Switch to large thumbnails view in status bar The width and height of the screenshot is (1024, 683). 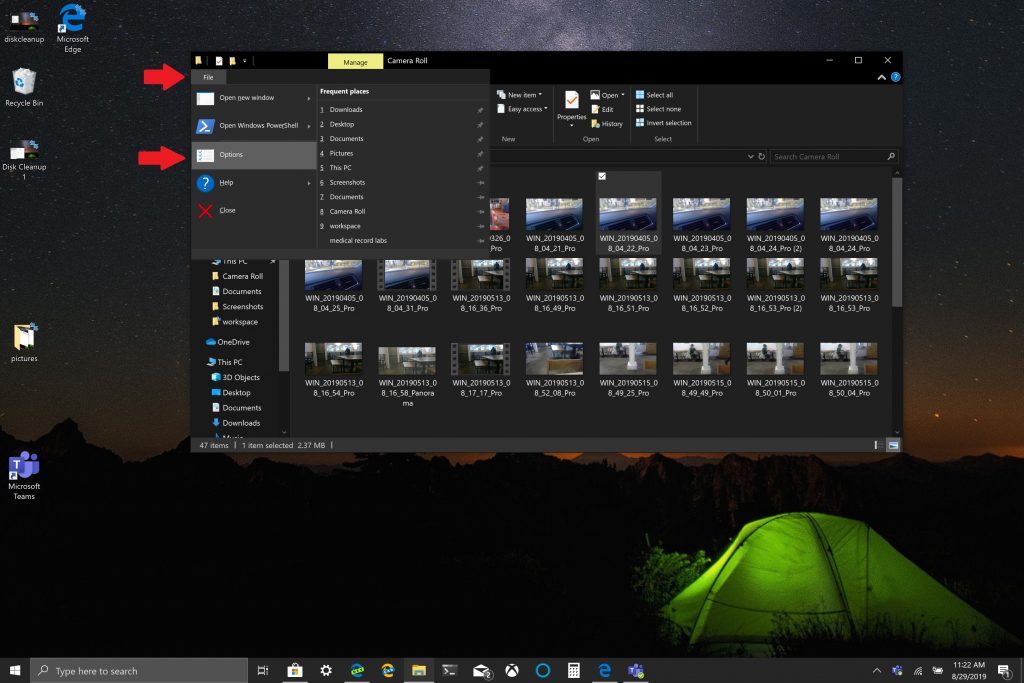892,444
